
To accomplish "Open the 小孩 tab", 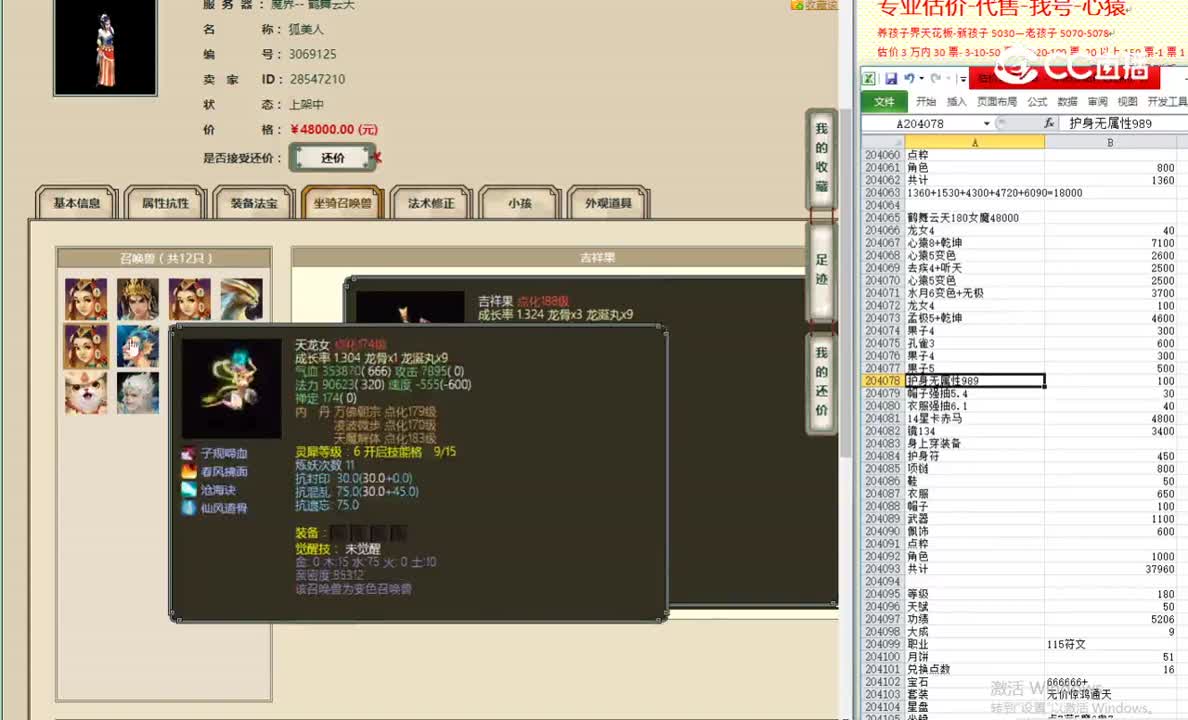I will click(520, 203).
